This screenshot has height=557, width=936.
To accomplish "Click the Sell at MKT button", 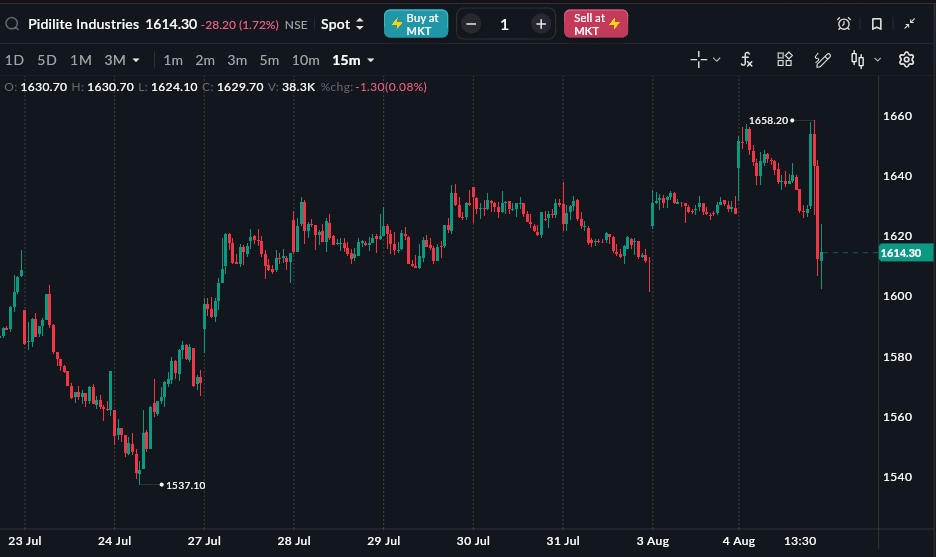I will point(596,24).
